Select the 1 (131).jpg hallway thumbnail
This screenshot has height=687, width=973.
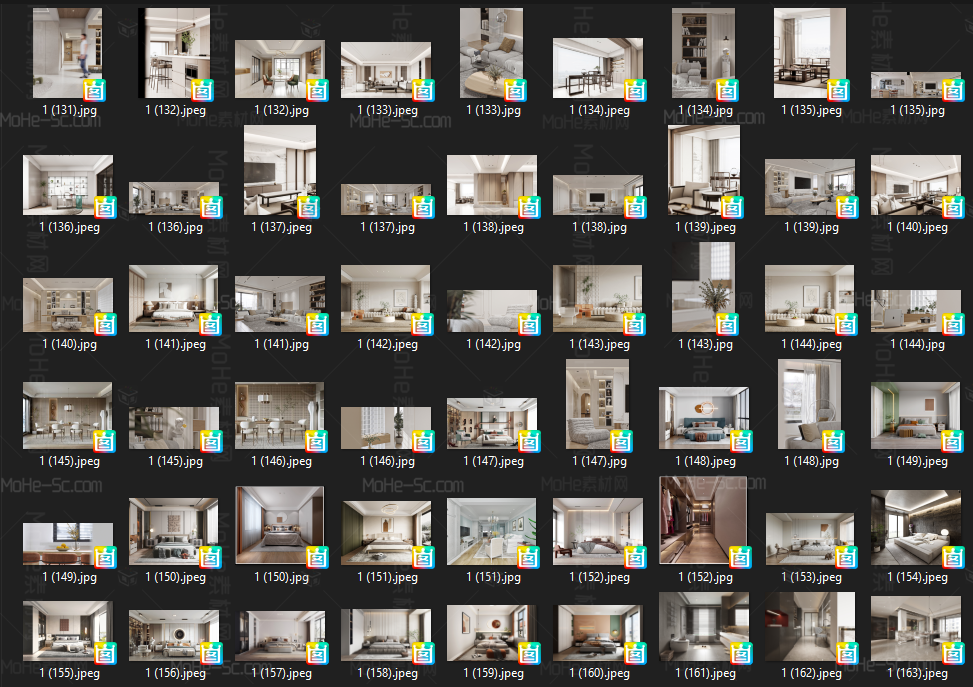pyautogui.click(x=67, y=53)
